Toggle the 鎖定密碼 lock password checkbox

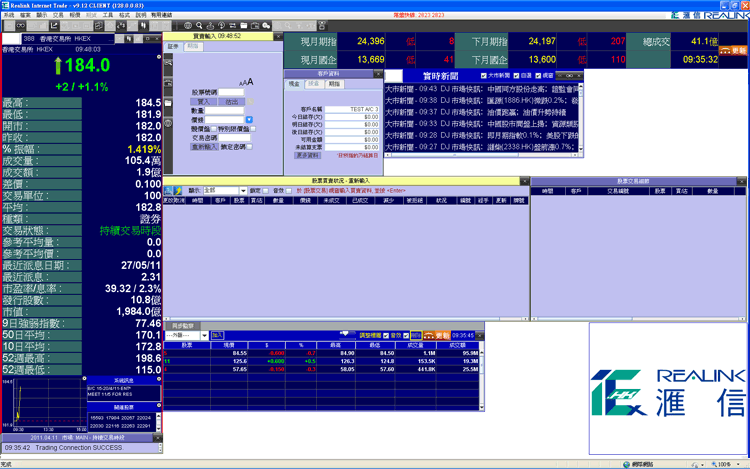click(x=250, y=146)
